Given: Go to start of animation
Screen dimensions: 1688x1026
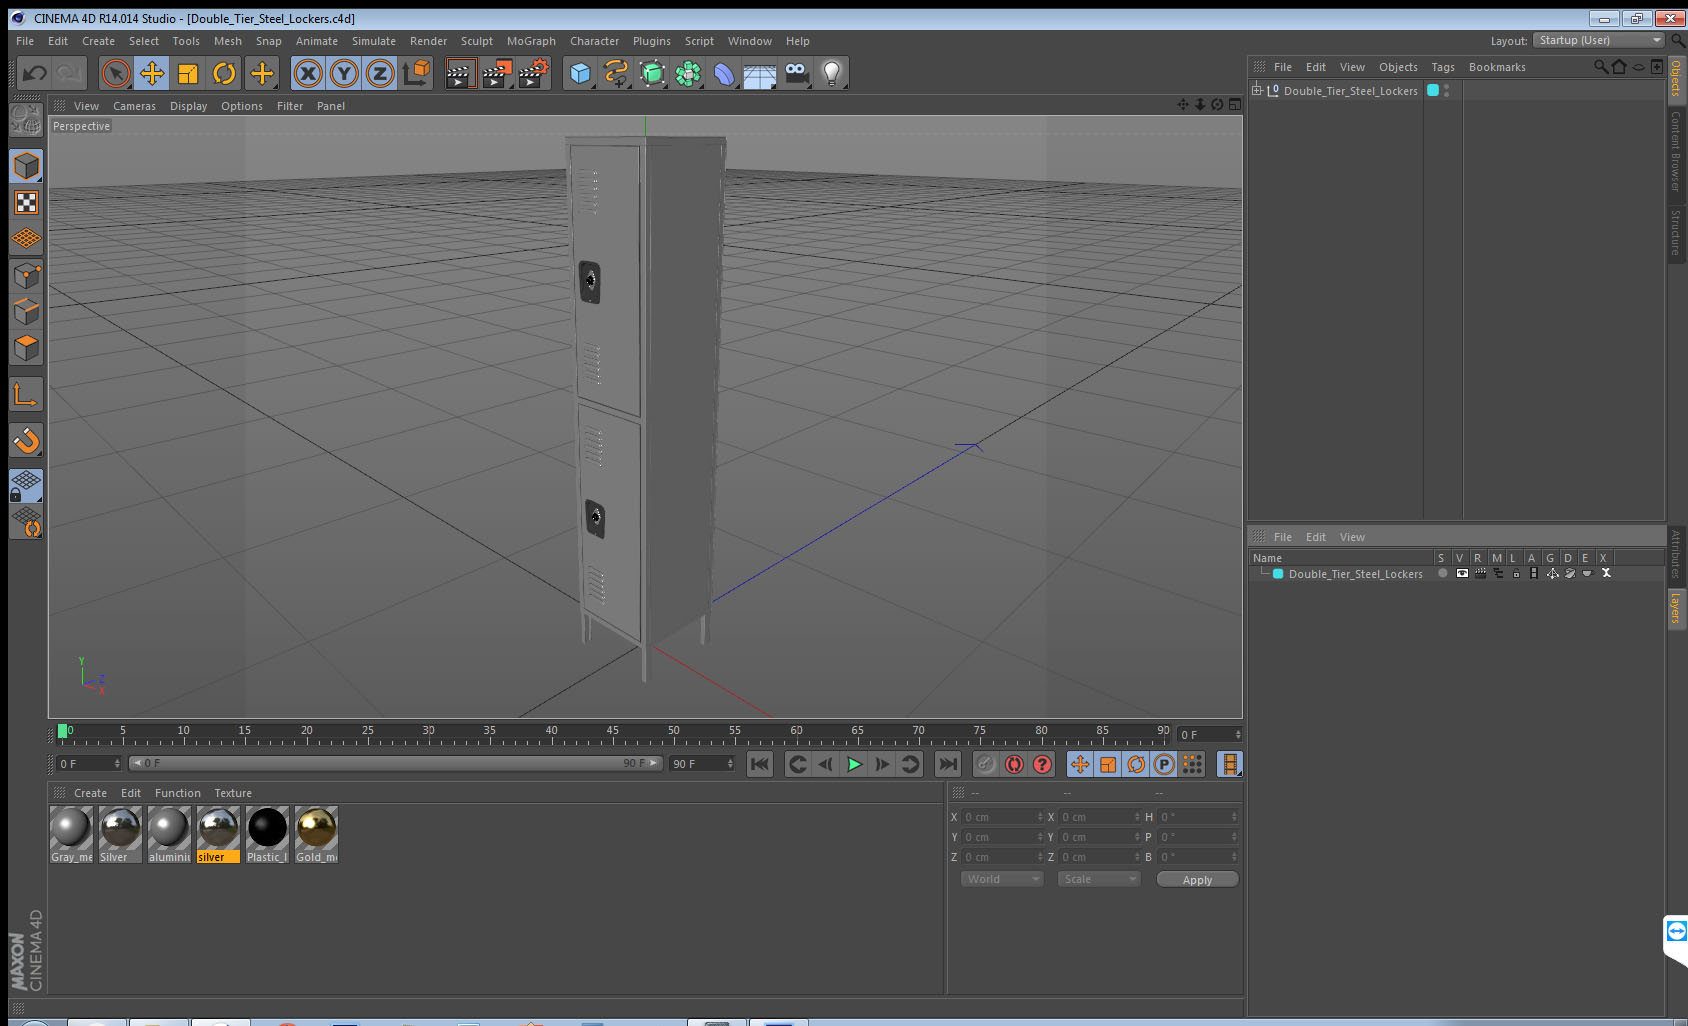Looking at the screenshot, I should click(x=760, y=764).
